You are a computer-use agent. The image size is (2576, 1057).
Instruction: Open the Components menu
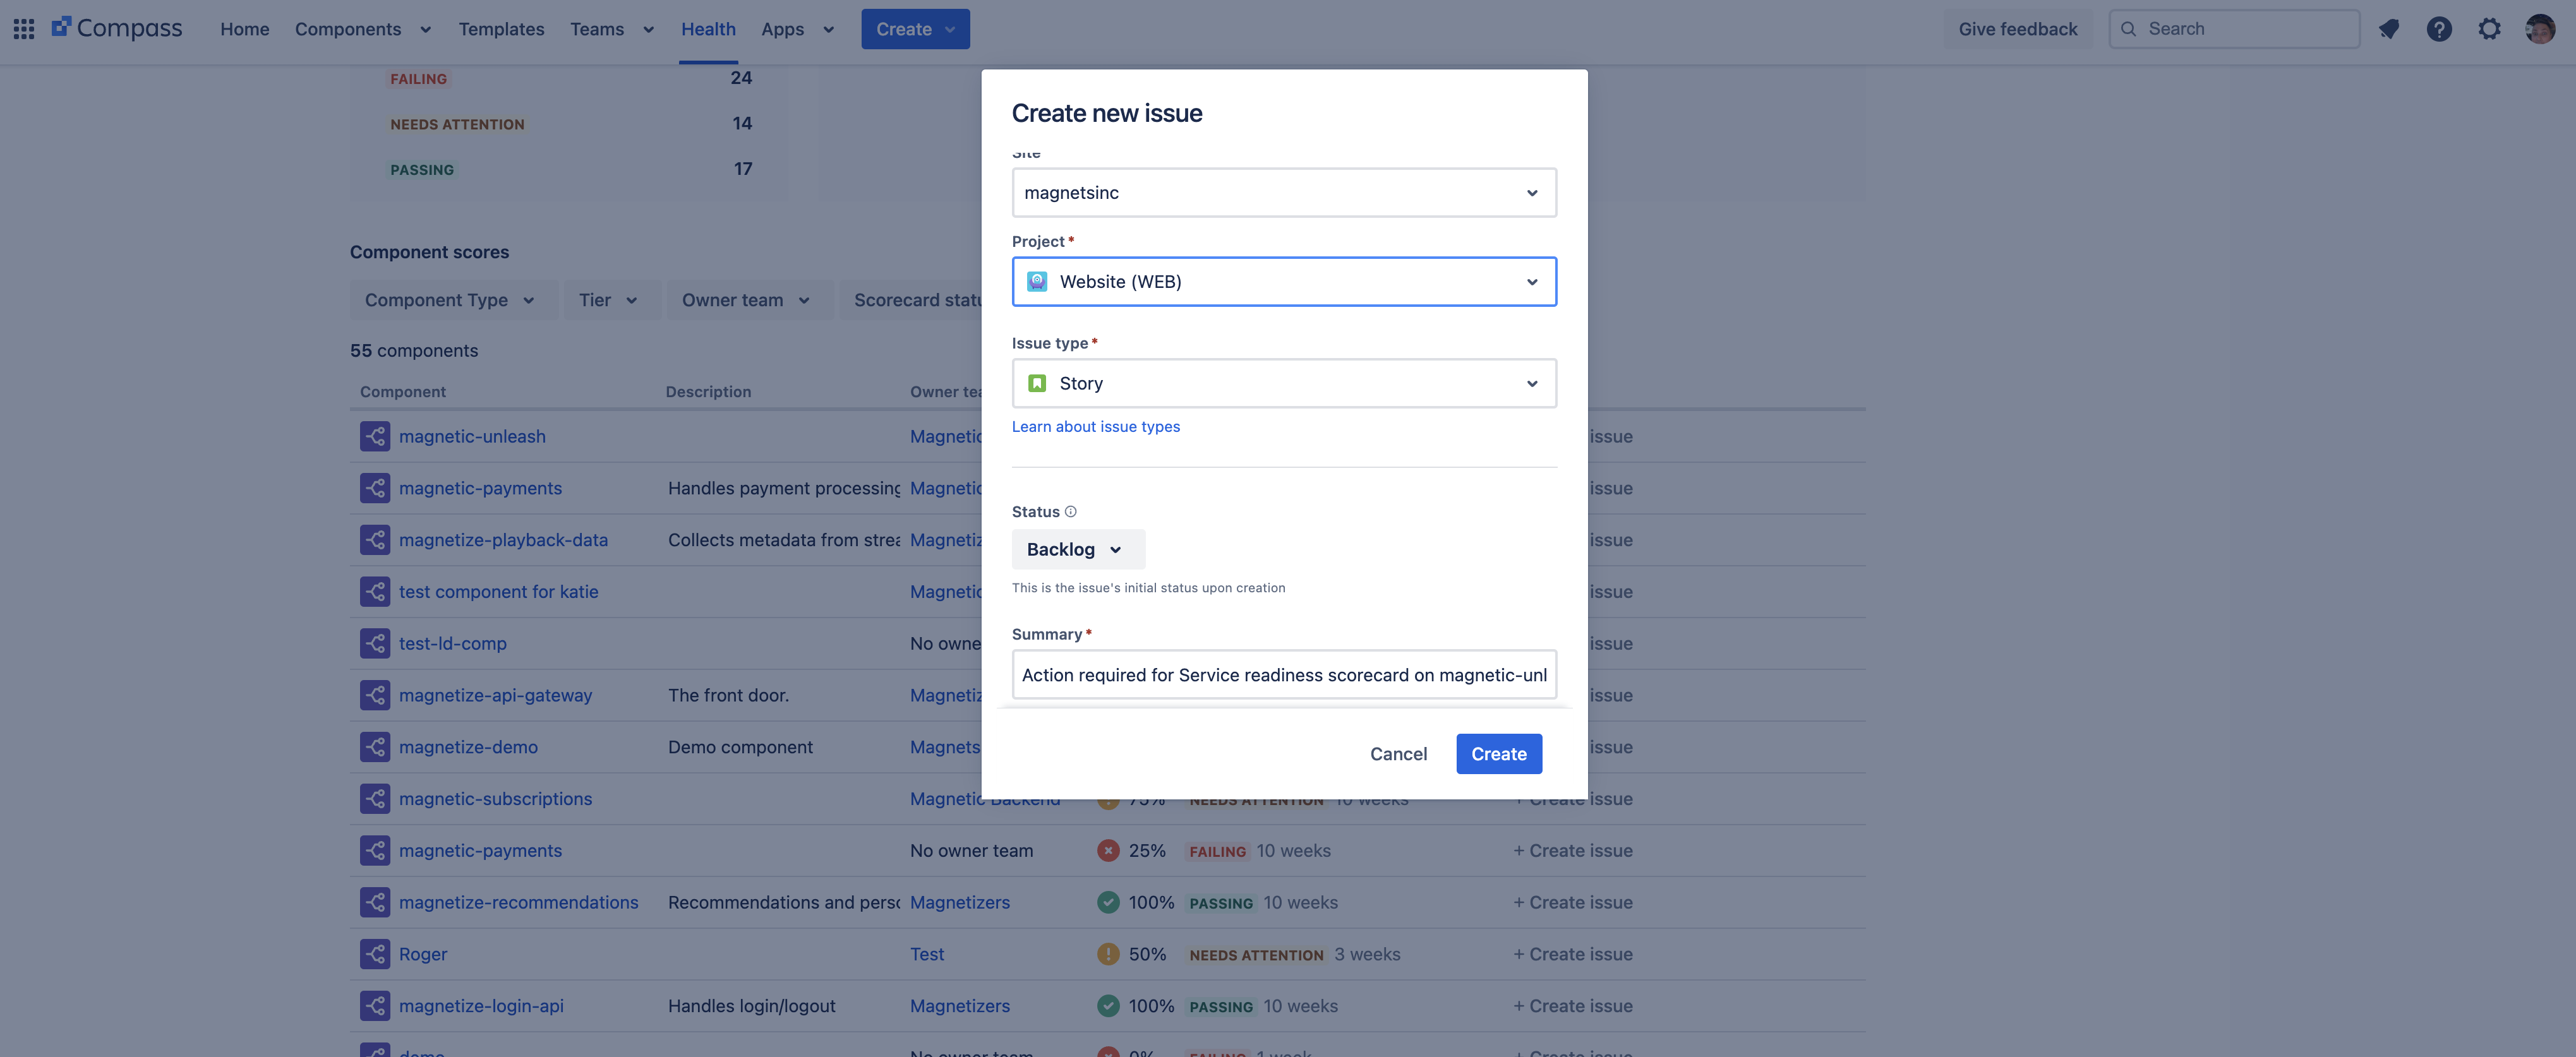point(363,29)
